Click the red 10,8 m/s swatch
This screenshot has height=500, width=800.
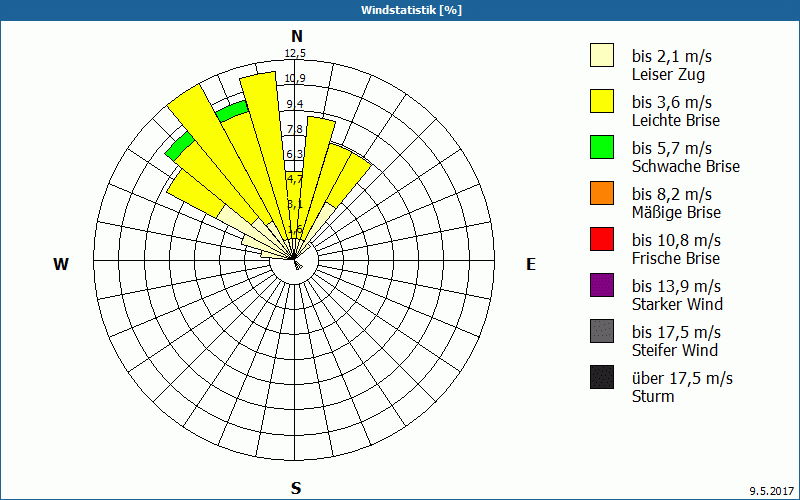602,239
